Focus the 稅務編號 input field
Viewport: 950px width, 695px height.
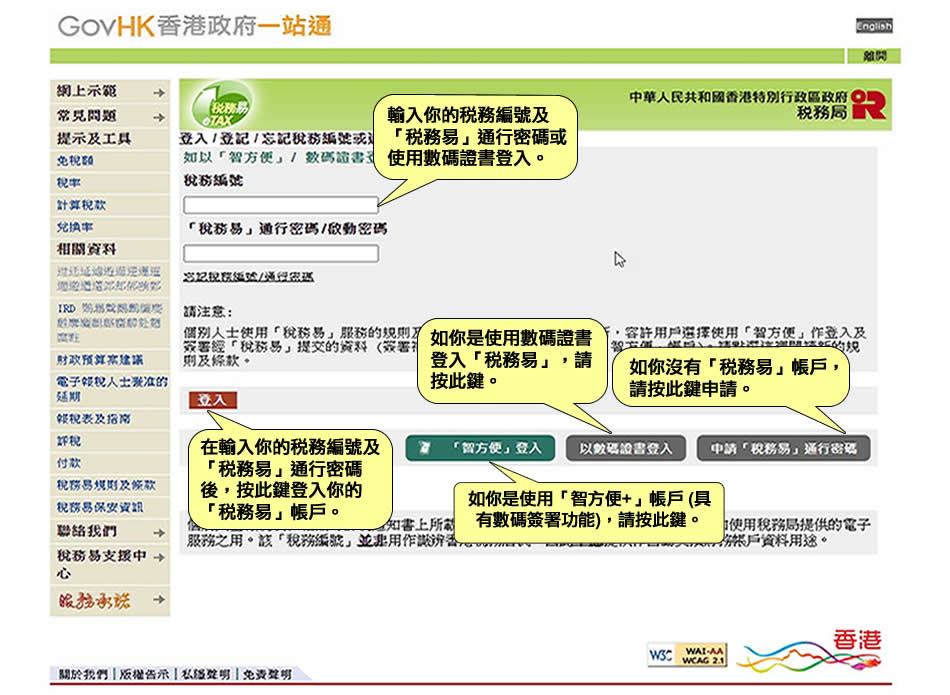coord(281,205)
